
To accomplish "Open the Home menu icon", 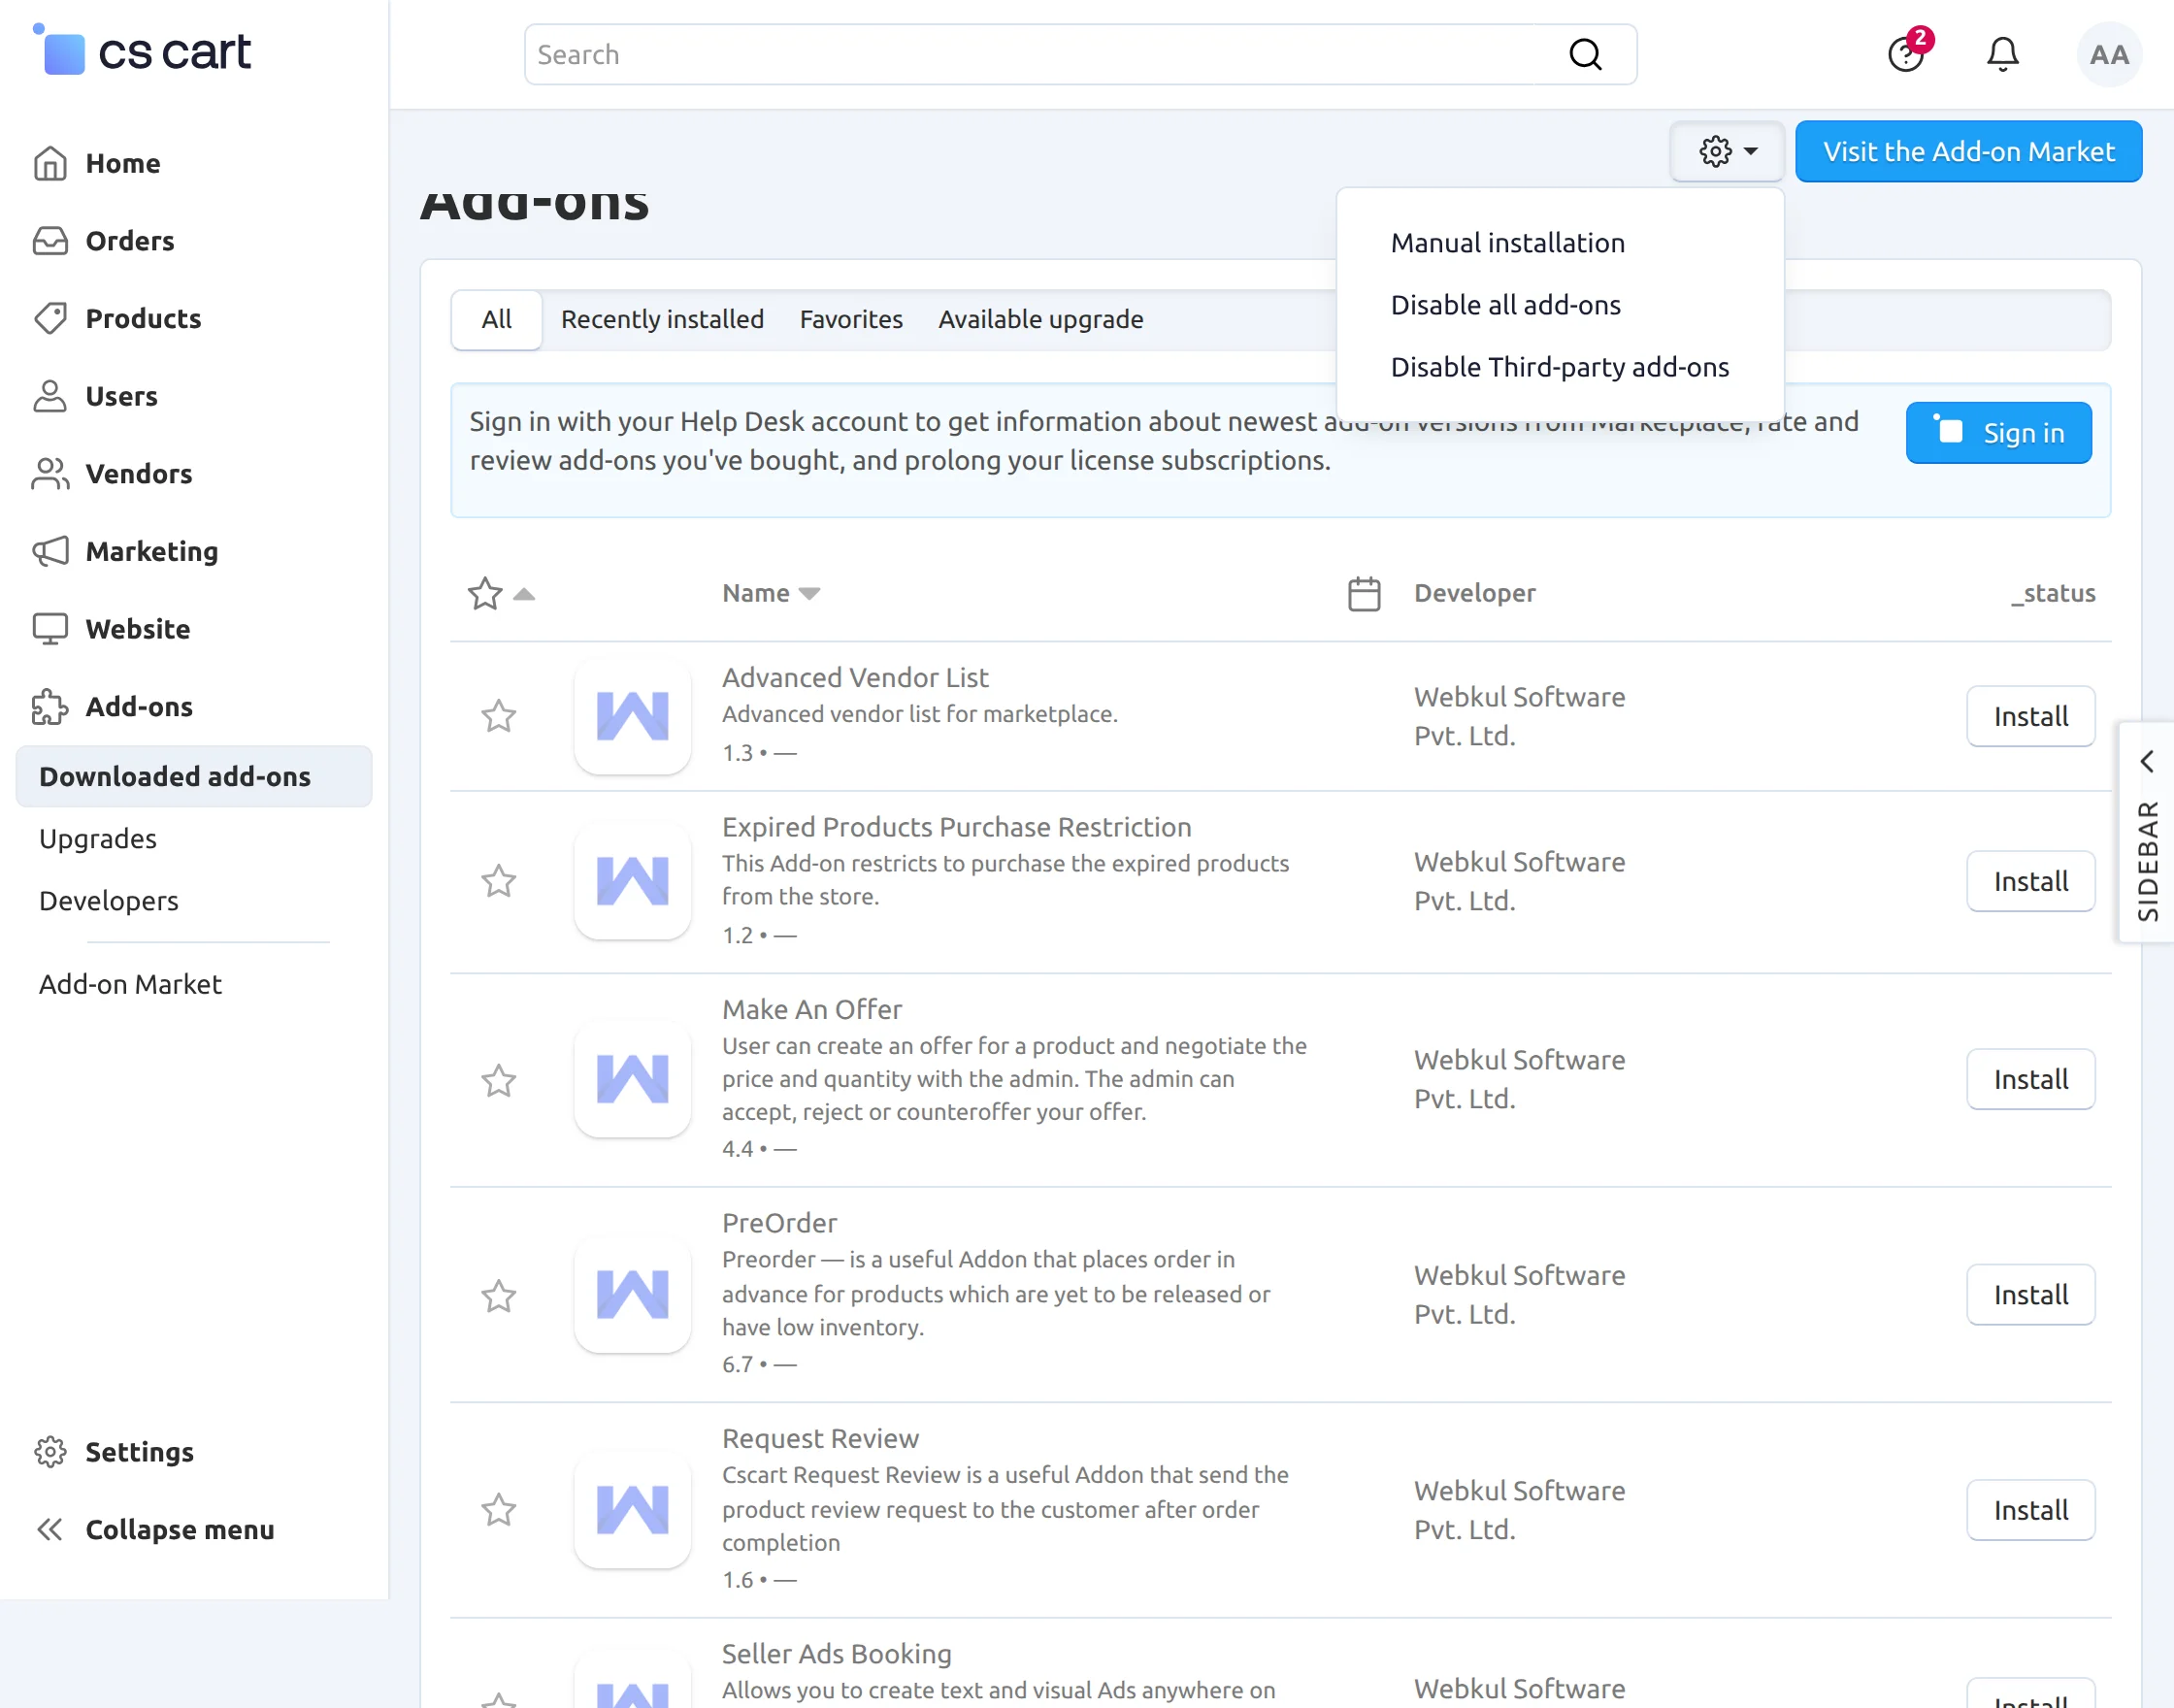I will point(50,163).
